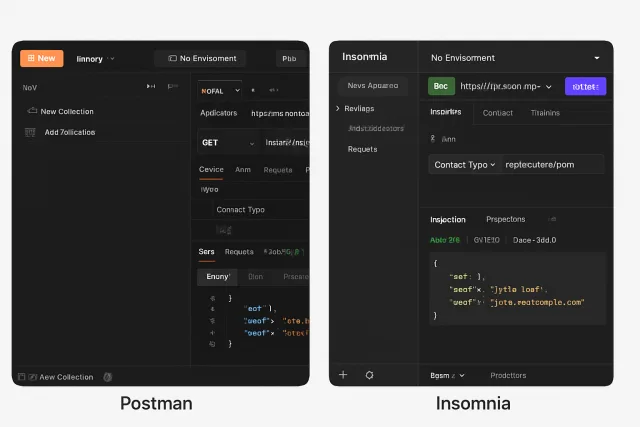The image size is (640, 427).
Task: Select the Requets tab in Postman response
Action: [239, 252]
